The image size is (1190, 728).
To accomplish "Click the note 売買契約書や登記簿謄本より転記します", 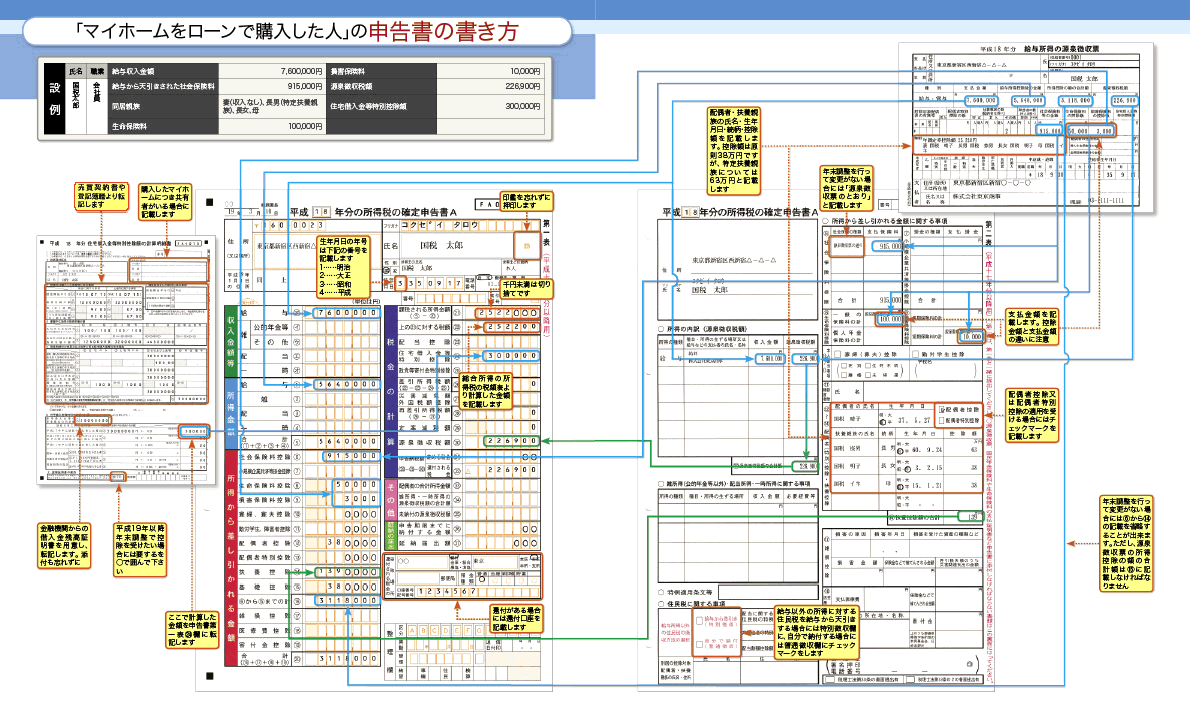I will click(101, 196).
